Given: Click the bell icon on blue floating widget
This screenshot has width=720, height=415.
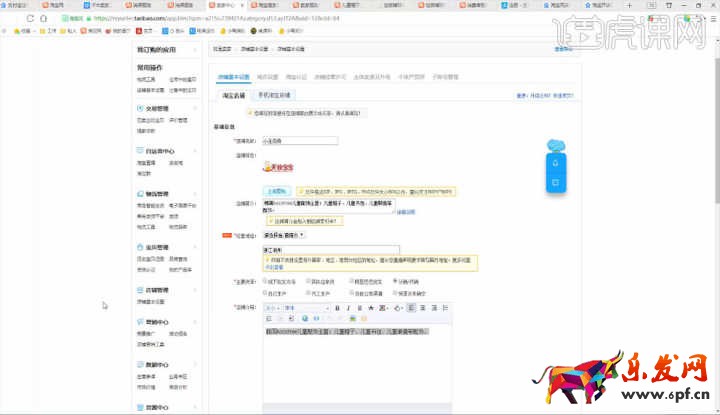Looking at the screenshot, I should point(556,164).
